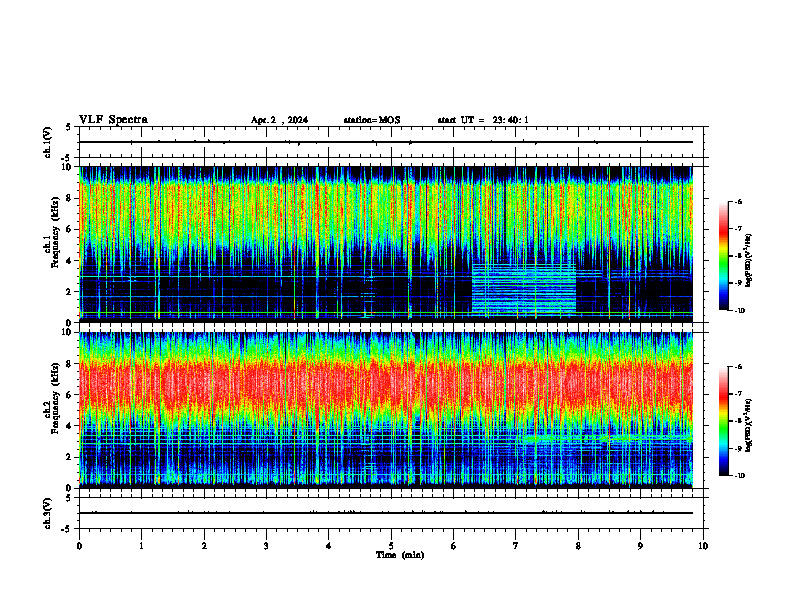Click the time axis tick label '1'
This screenshot has width=792, height=612.
(141, 546)
